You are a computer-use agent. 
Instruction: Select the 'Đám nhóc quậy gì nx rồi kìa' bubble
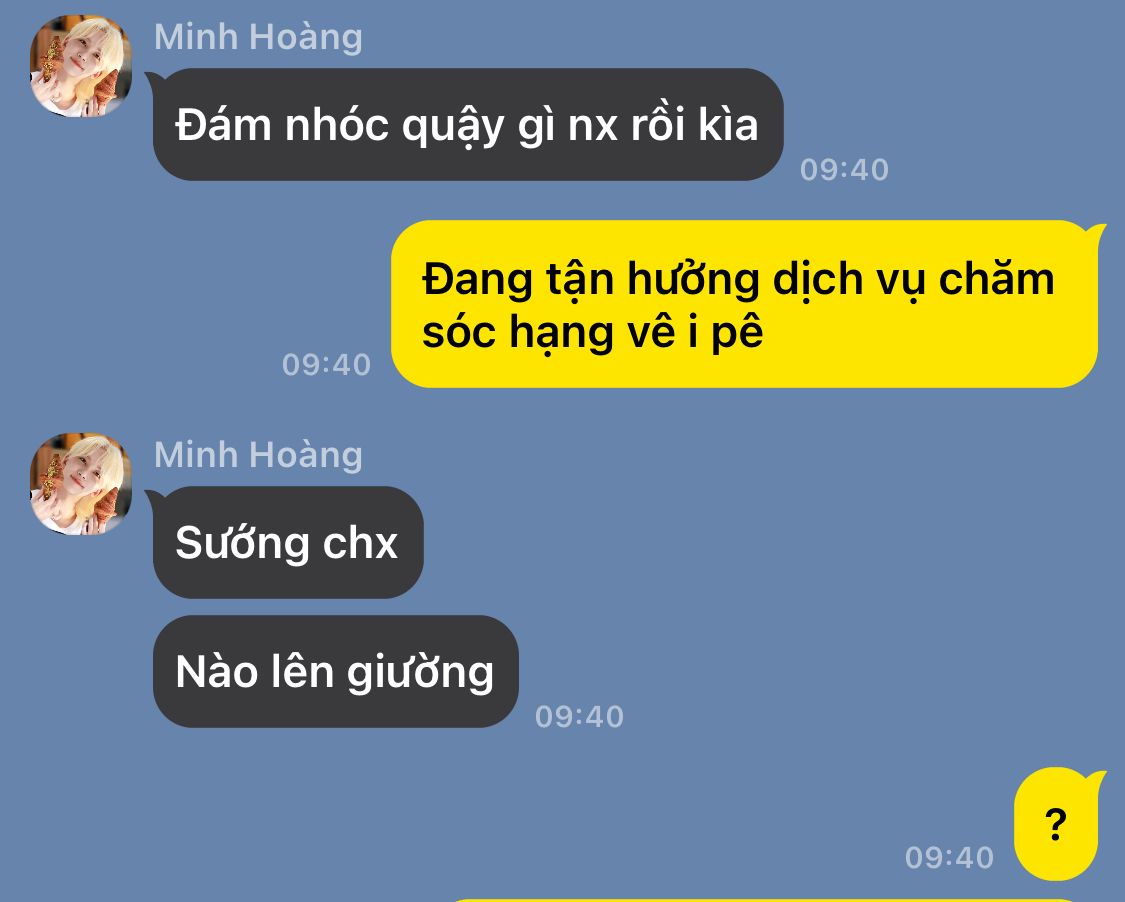tap(468, 125)
